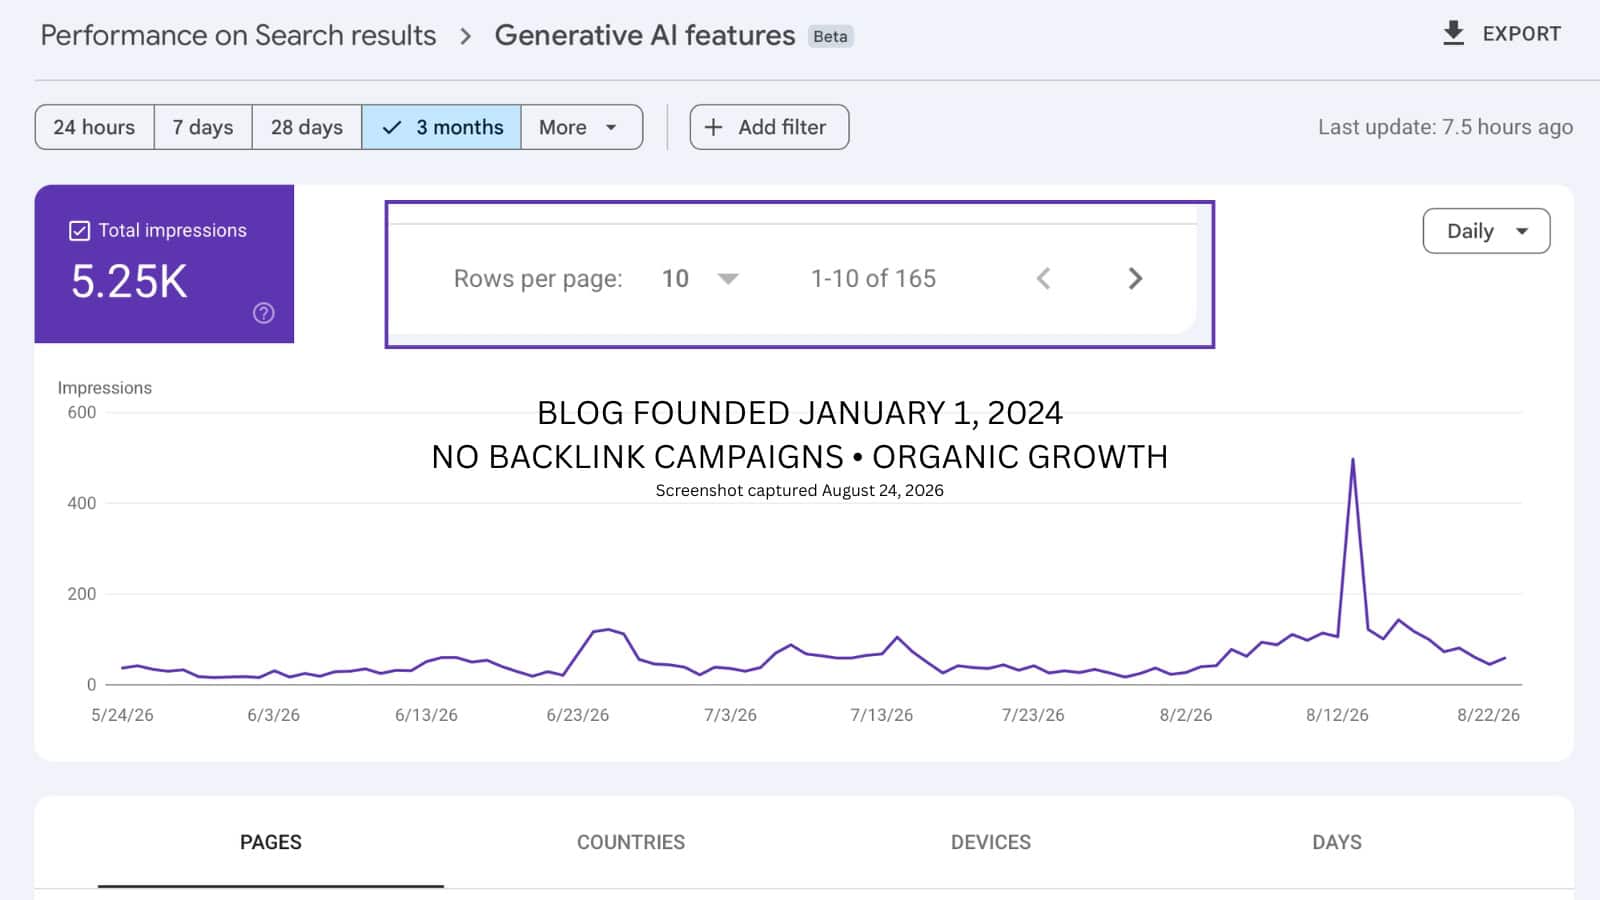Click the 5/24/26 axis date label

(122, 715)
